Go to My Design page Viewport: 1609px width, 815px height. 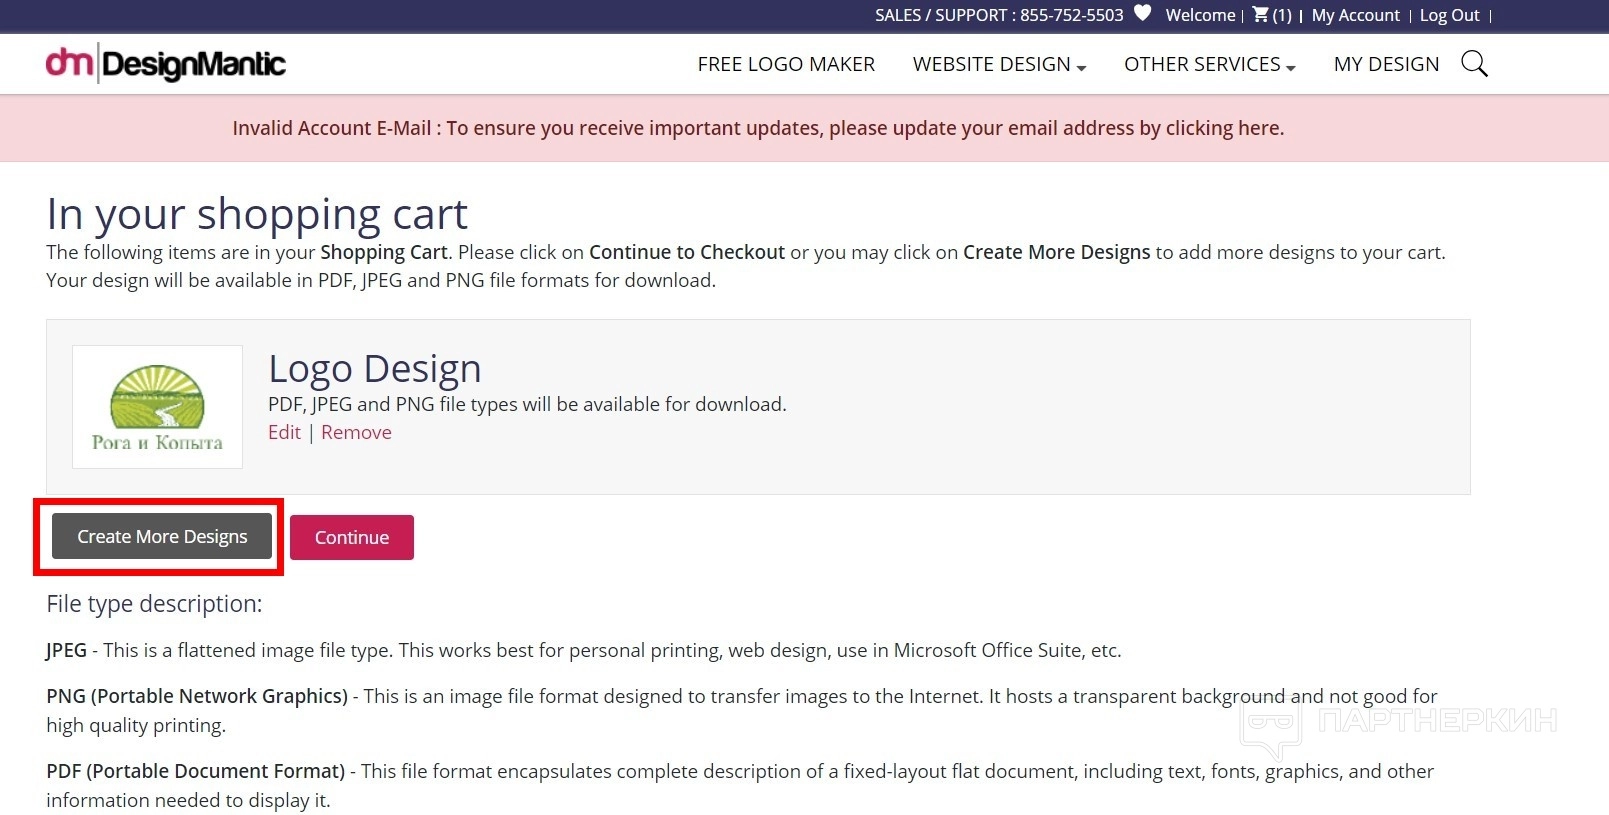click(x=1386, y=64)
